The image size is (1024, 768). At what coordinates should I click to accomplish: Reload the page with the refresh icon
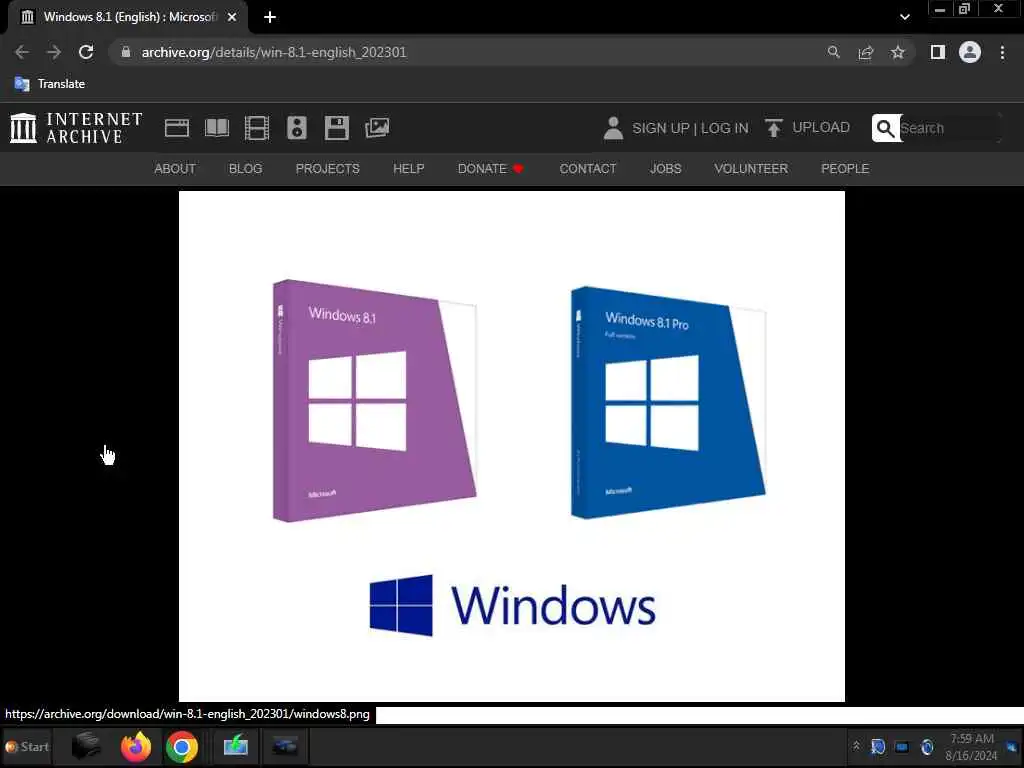point(86,52)
